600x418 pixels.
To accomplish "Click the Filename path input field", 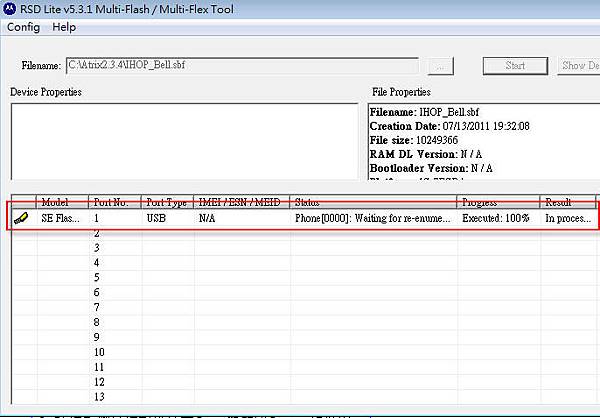I will (242, 65).
